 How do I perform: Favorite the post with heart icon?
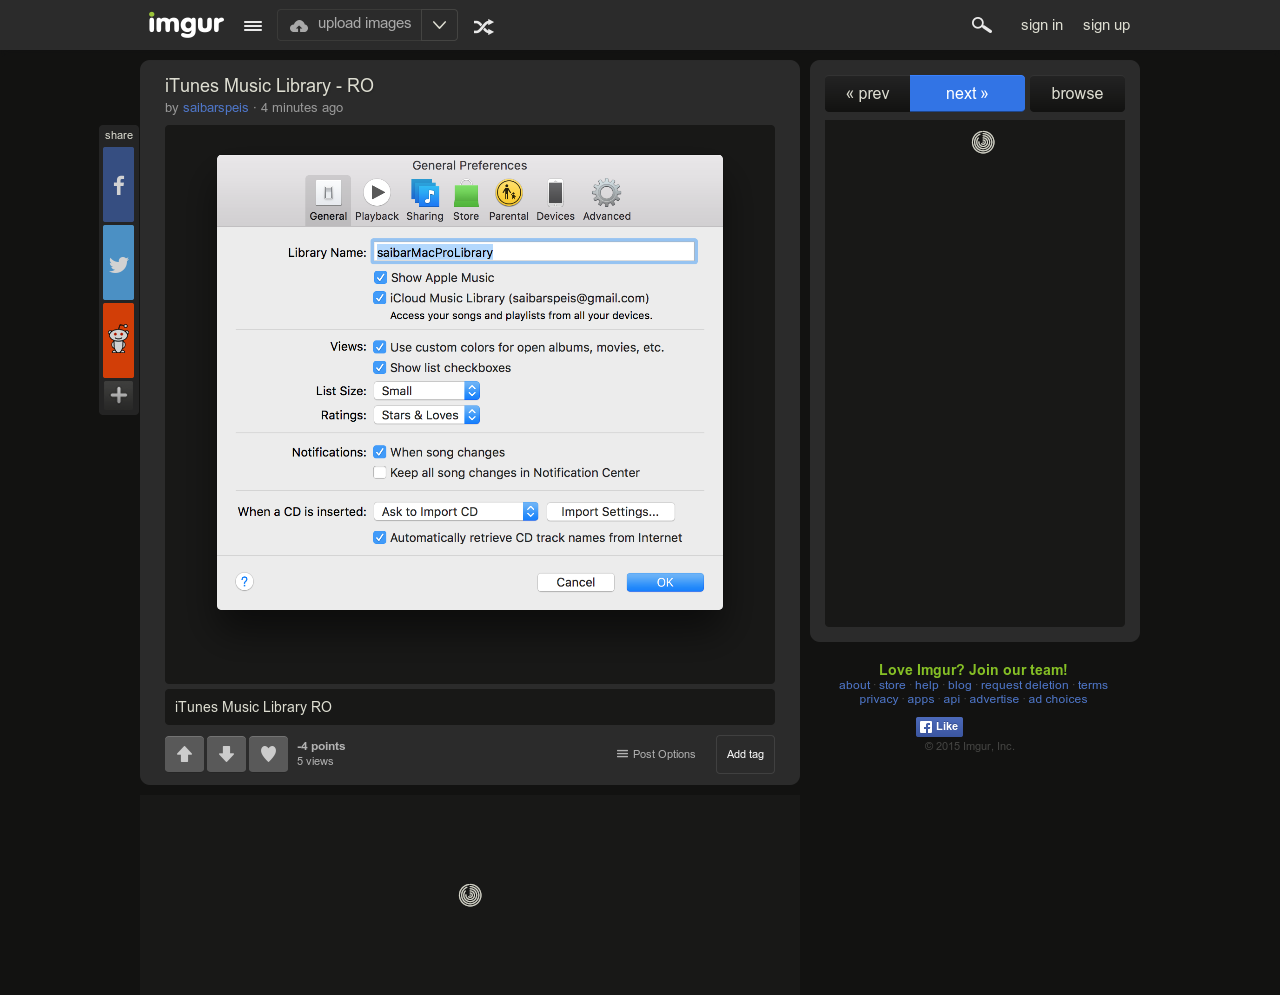pyautogui.click(x=268, y=754)
